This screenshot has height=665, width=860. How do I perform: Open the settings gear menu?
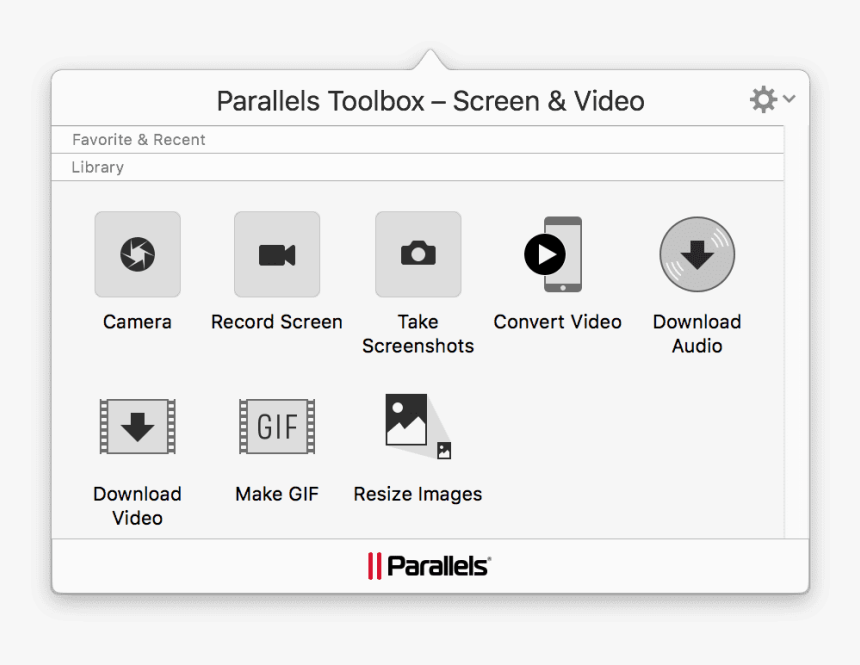pos(763,99)
